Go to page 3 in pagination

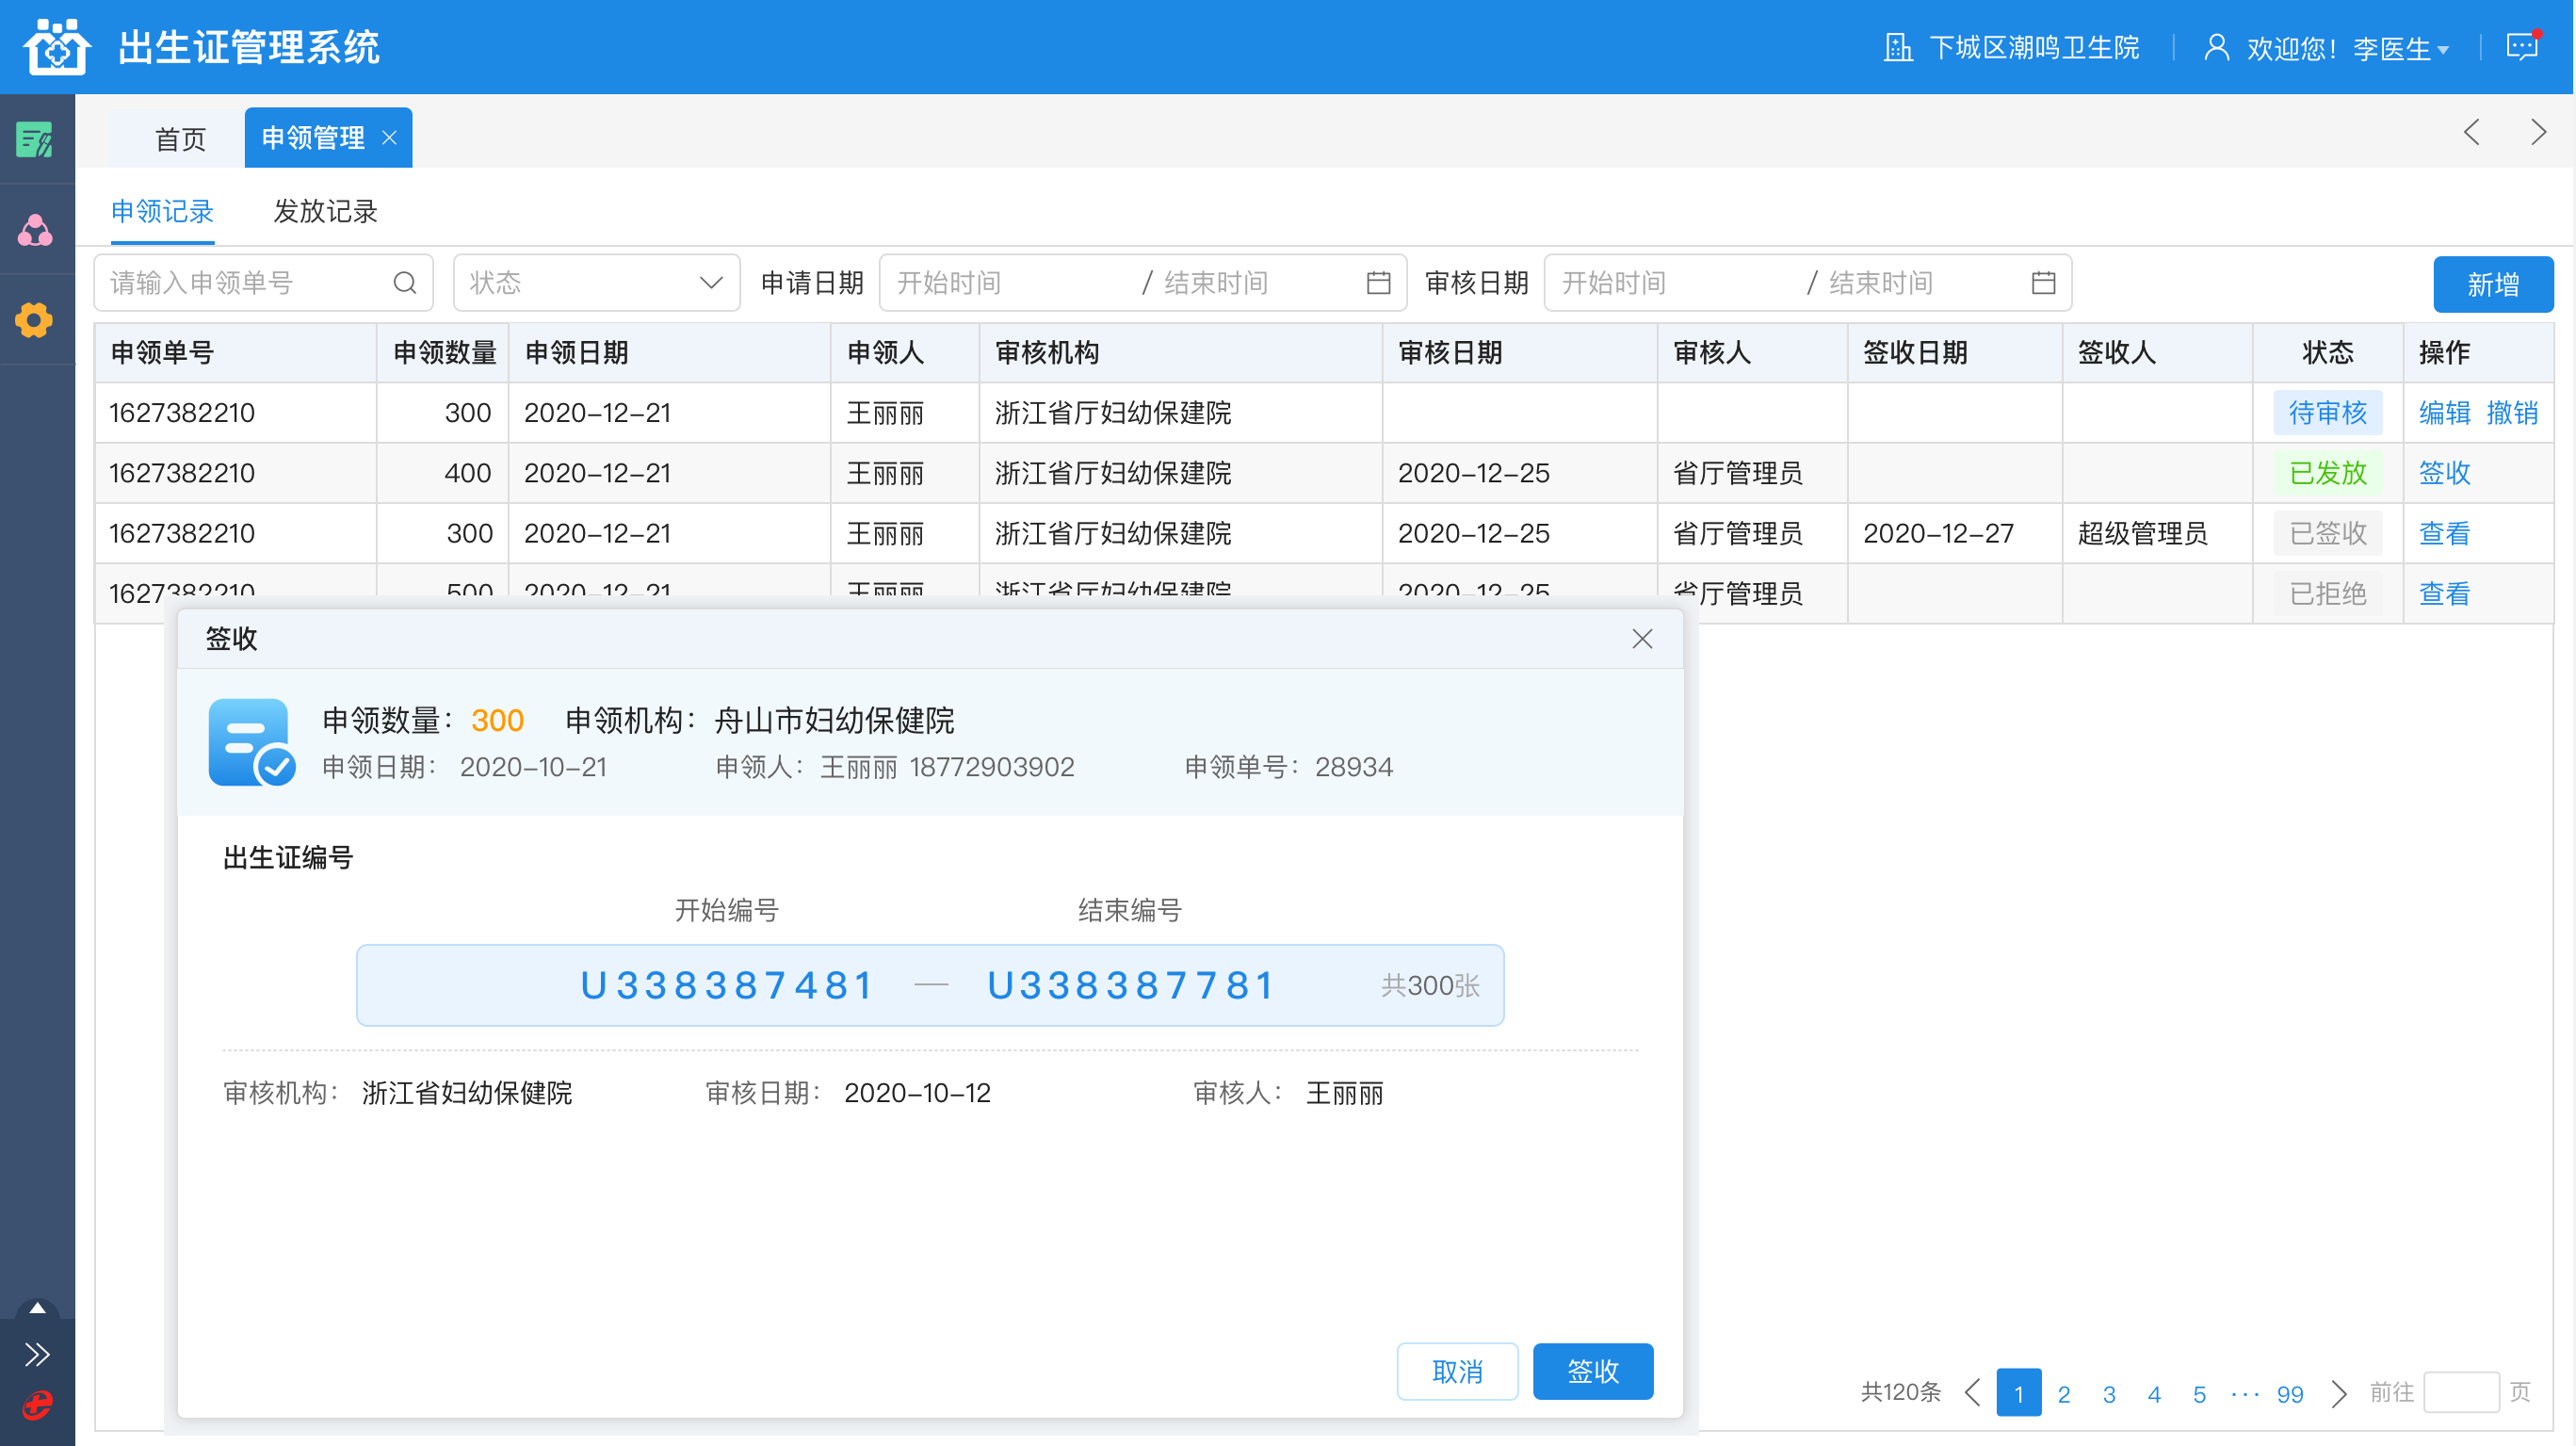pyautogui.click(x=2109, y=1393)
